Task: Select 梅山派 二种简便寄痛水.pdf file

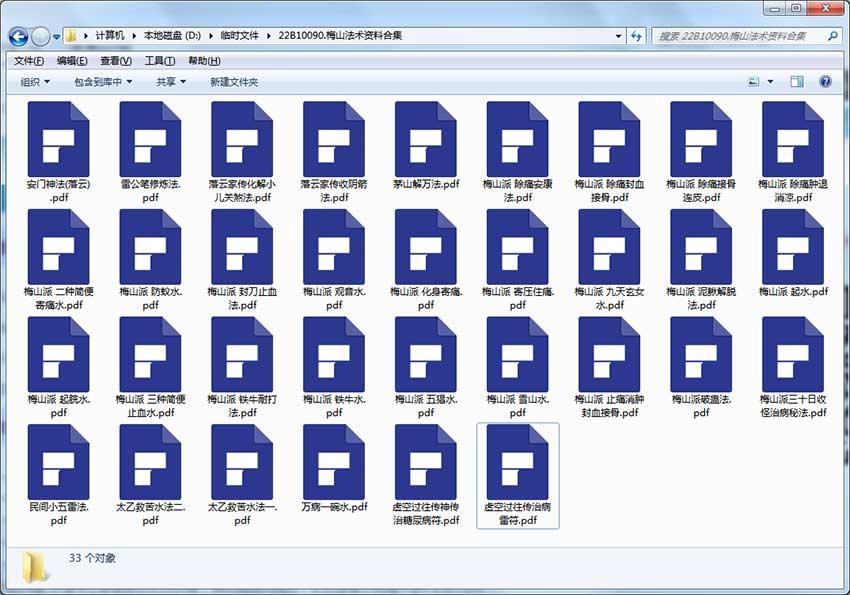Action: [59, 260]
